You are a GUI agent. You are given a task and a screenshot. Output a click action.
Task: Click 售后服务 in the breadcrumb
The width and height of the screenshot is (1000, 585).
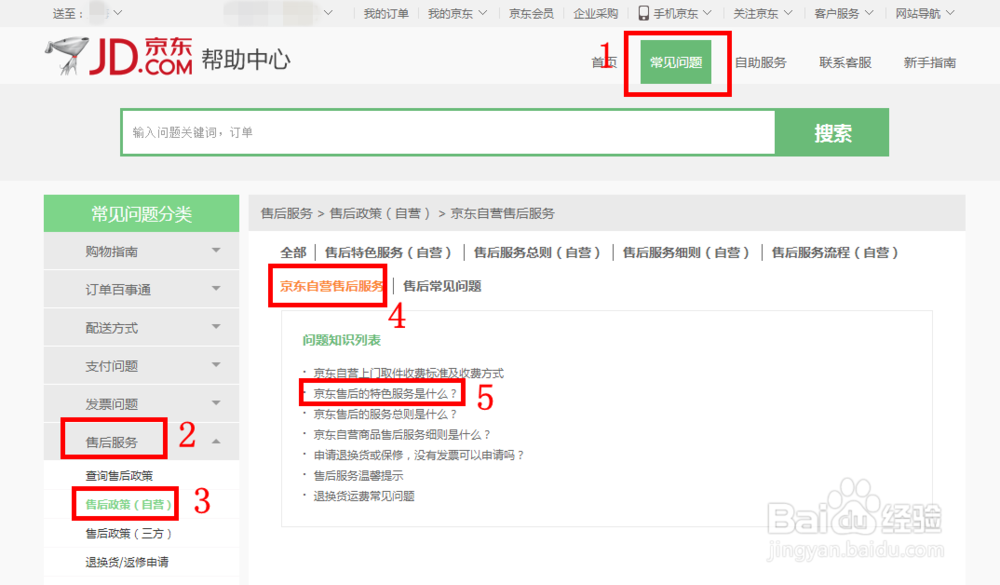coord(286,213)
